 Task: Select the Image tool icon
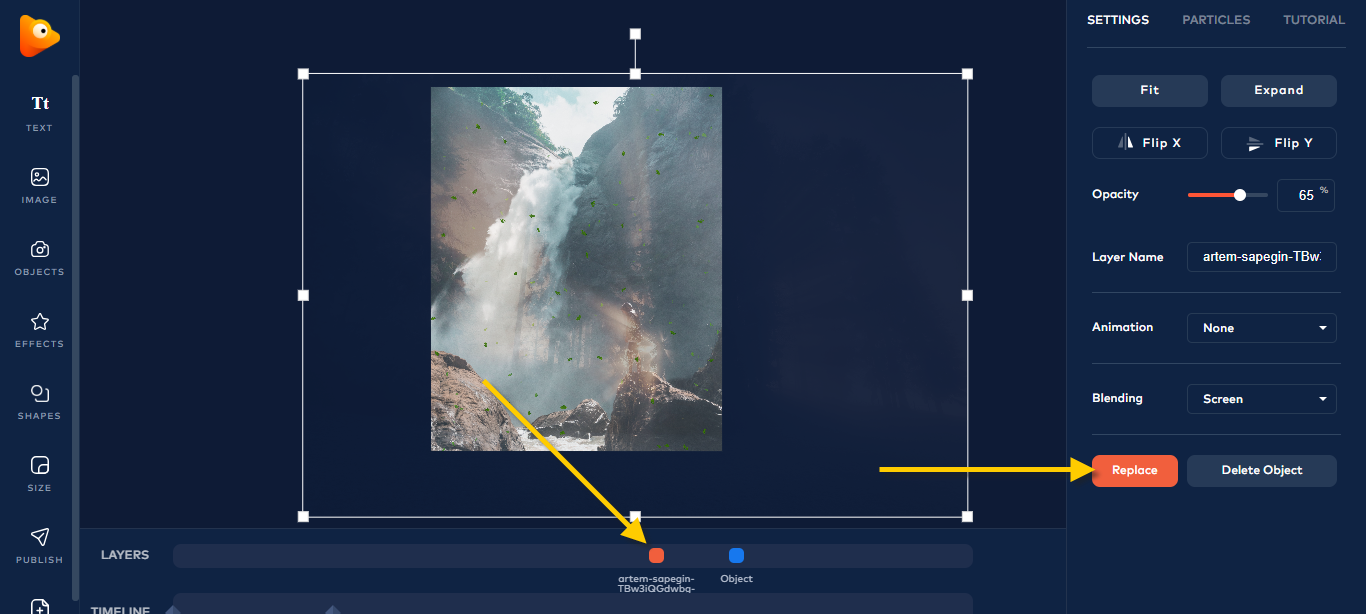(x=40, y=177)
